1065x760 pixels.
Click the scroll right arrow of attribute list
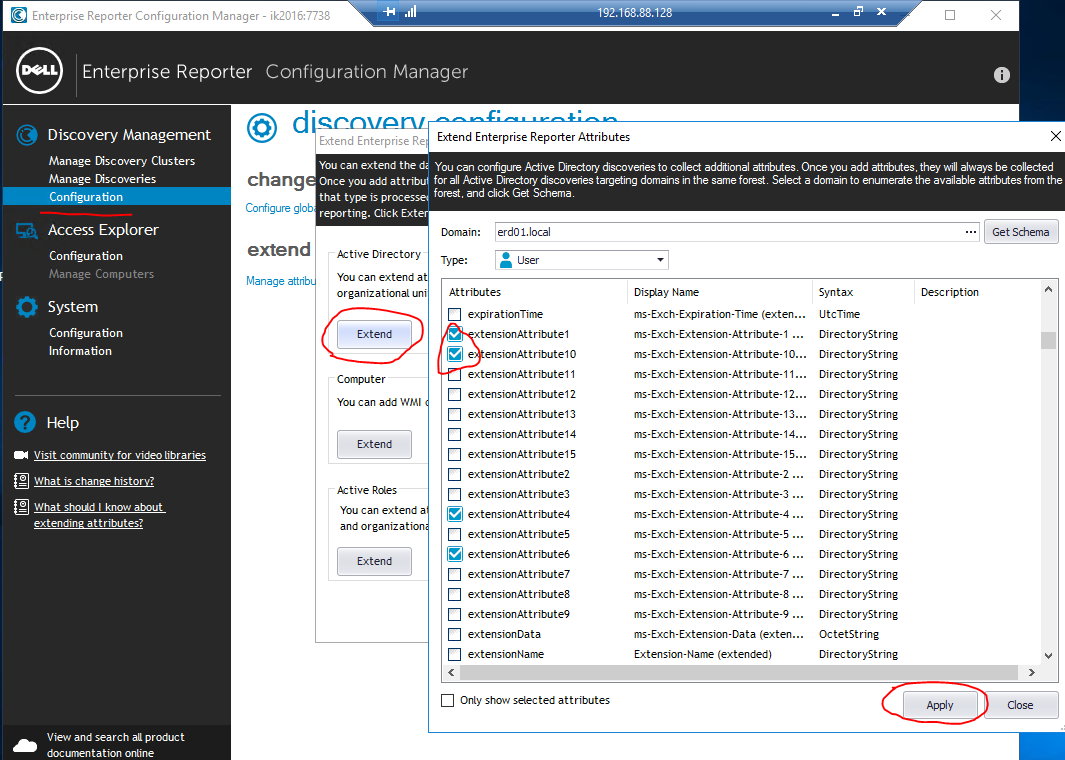(x=1032, y=672)
